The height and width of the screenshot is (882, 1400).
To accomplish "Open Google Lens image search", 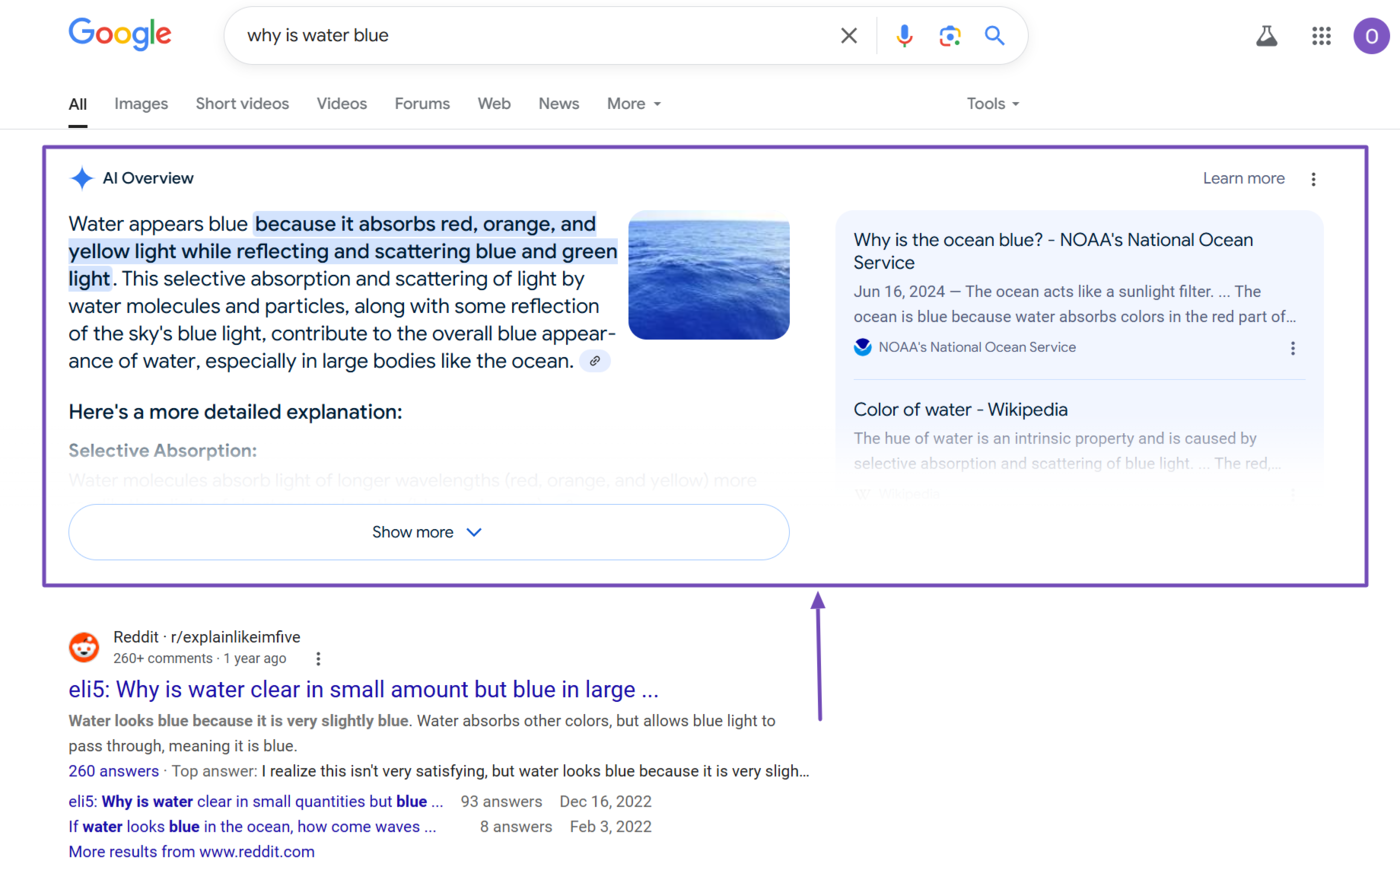I will click(x=949, y=36).
